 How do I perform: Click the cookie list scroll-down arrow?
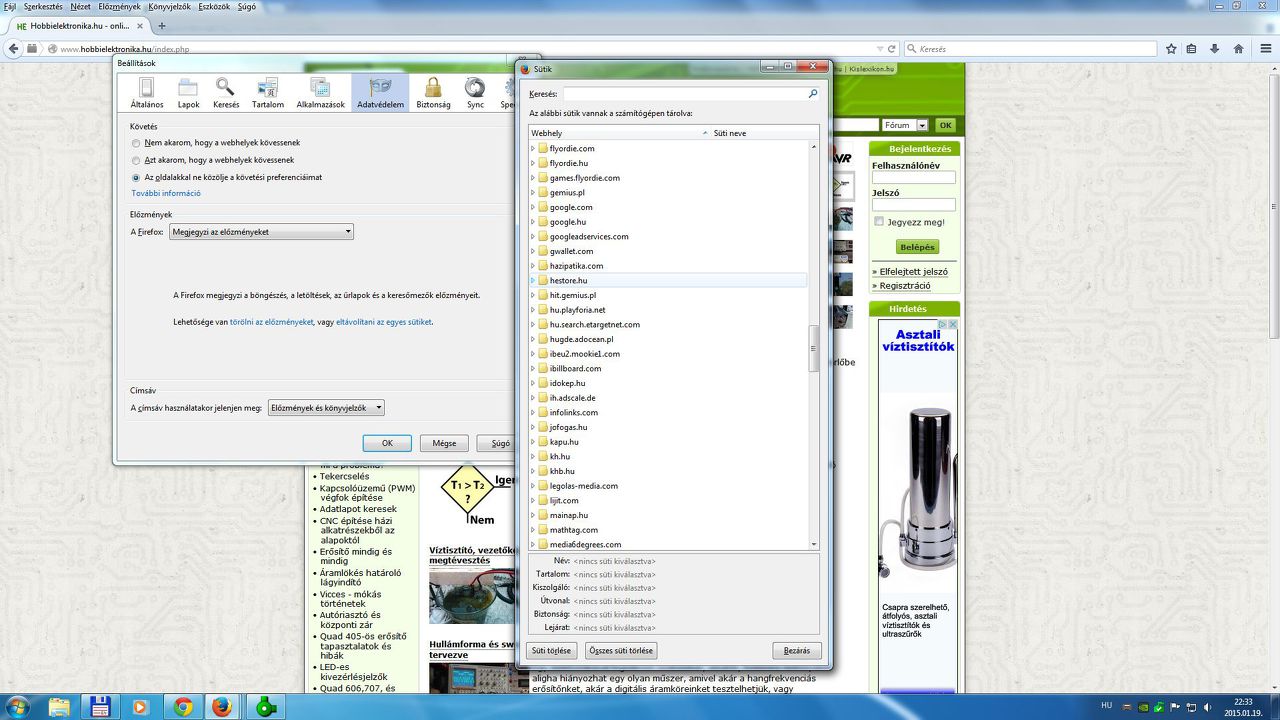point(814,544)
